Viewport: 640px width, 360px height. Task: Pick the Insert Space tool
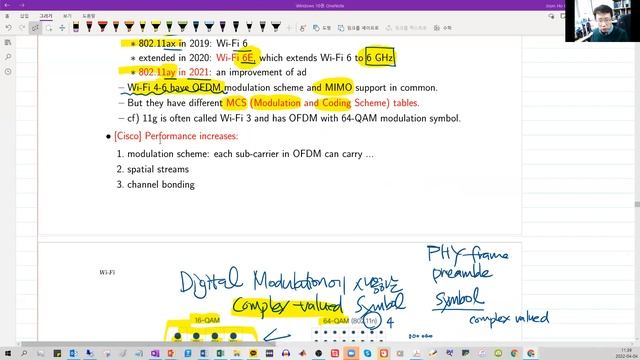62,28
